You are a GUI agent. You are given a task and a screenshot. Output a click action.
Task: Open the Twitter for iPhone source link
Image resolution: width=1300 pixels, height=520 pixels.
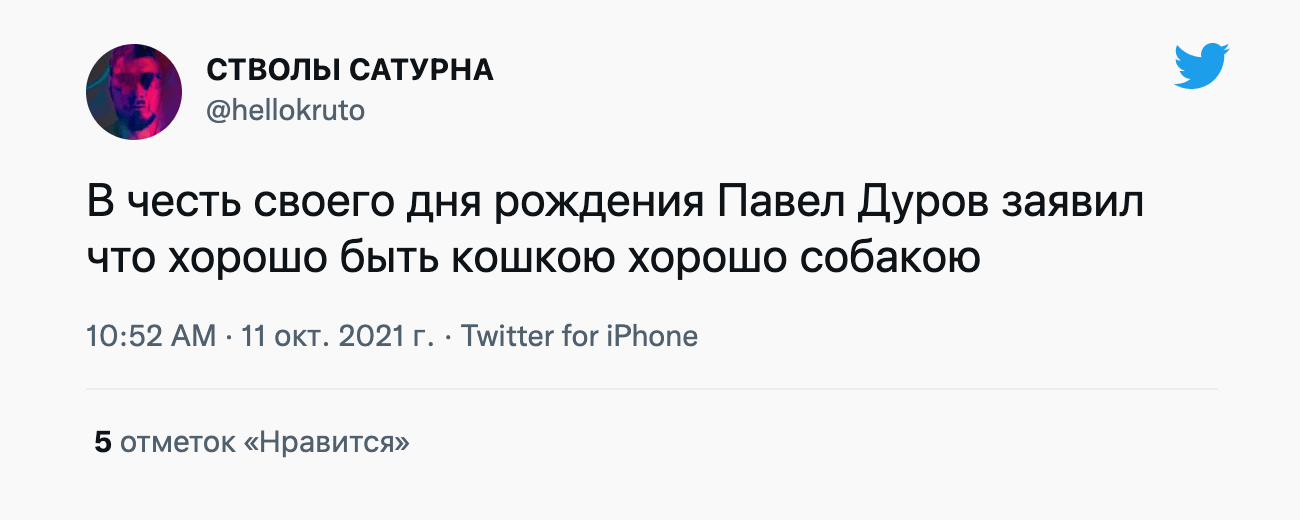click(580, 336)
